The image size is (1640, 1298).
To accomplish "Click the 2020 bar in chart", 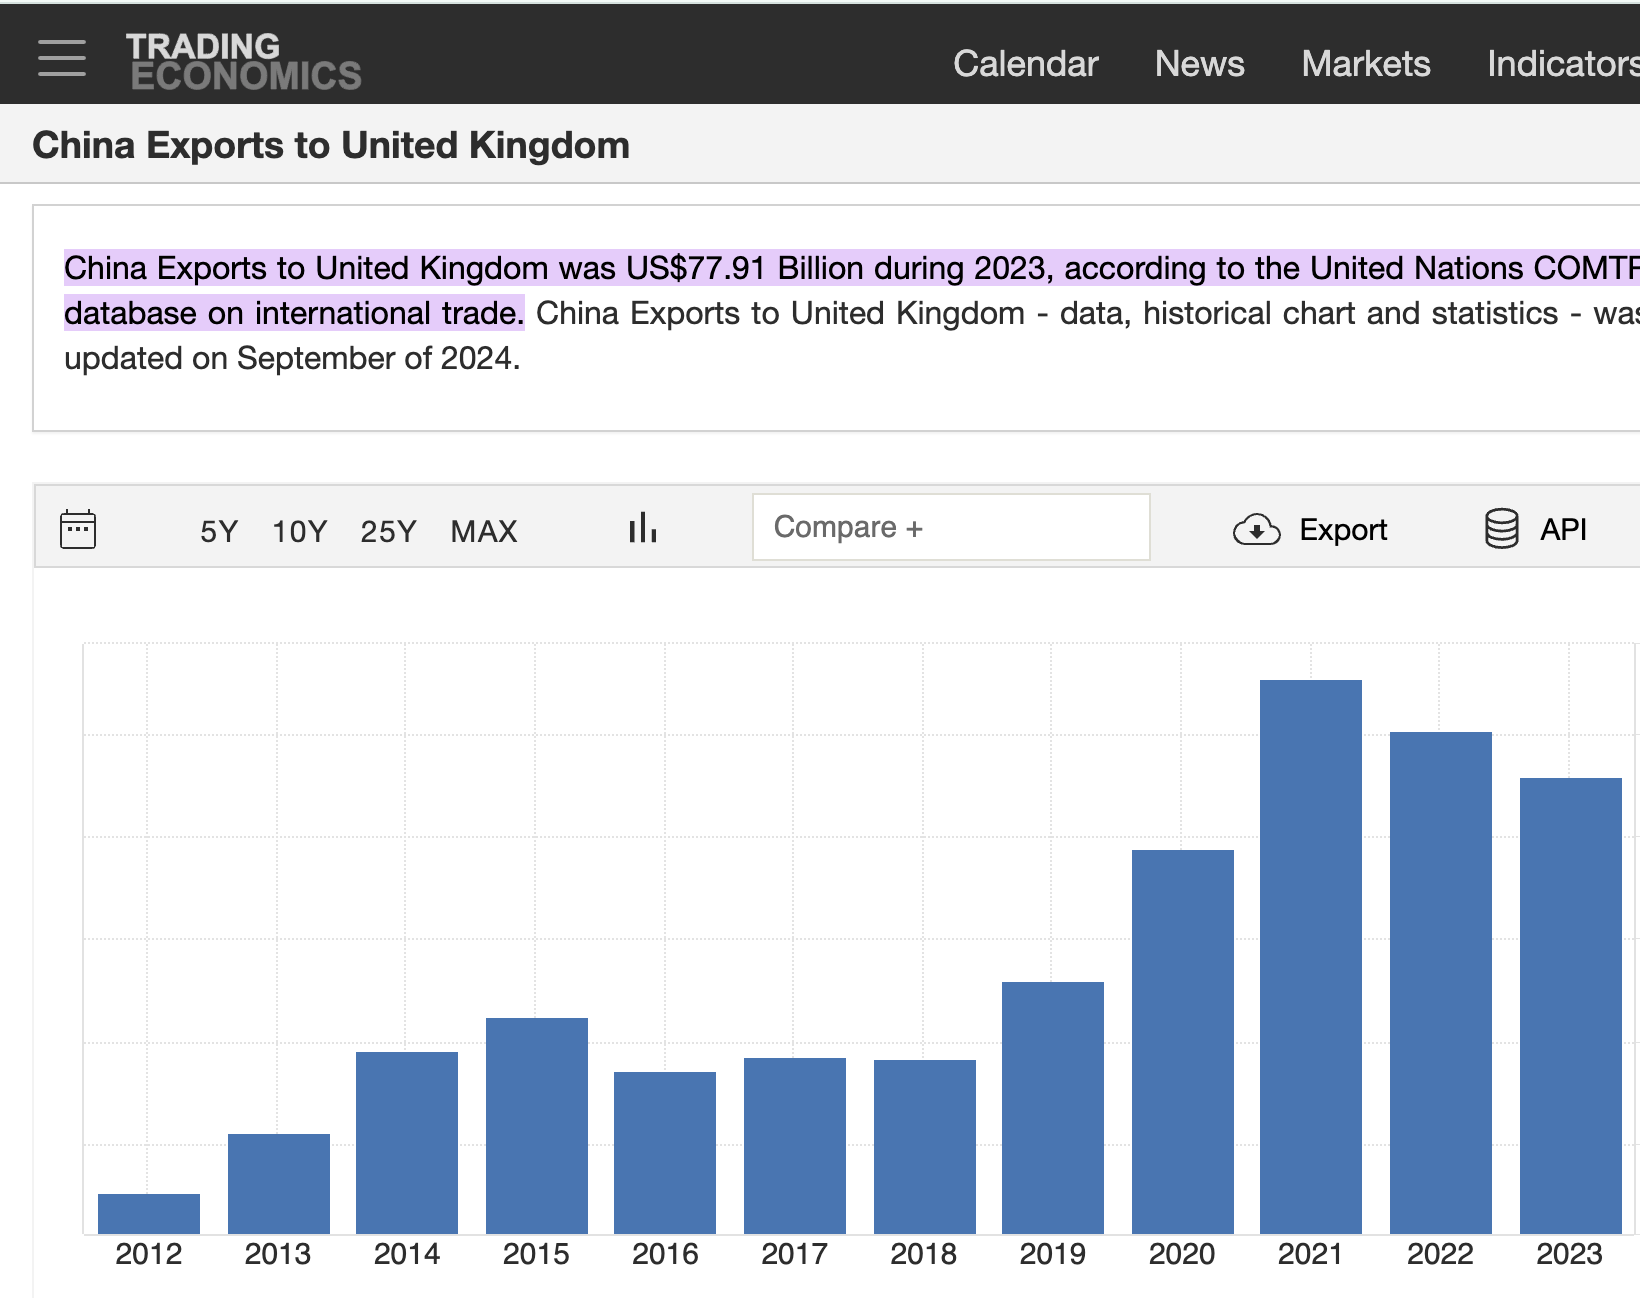I will click(1183, 1042).
